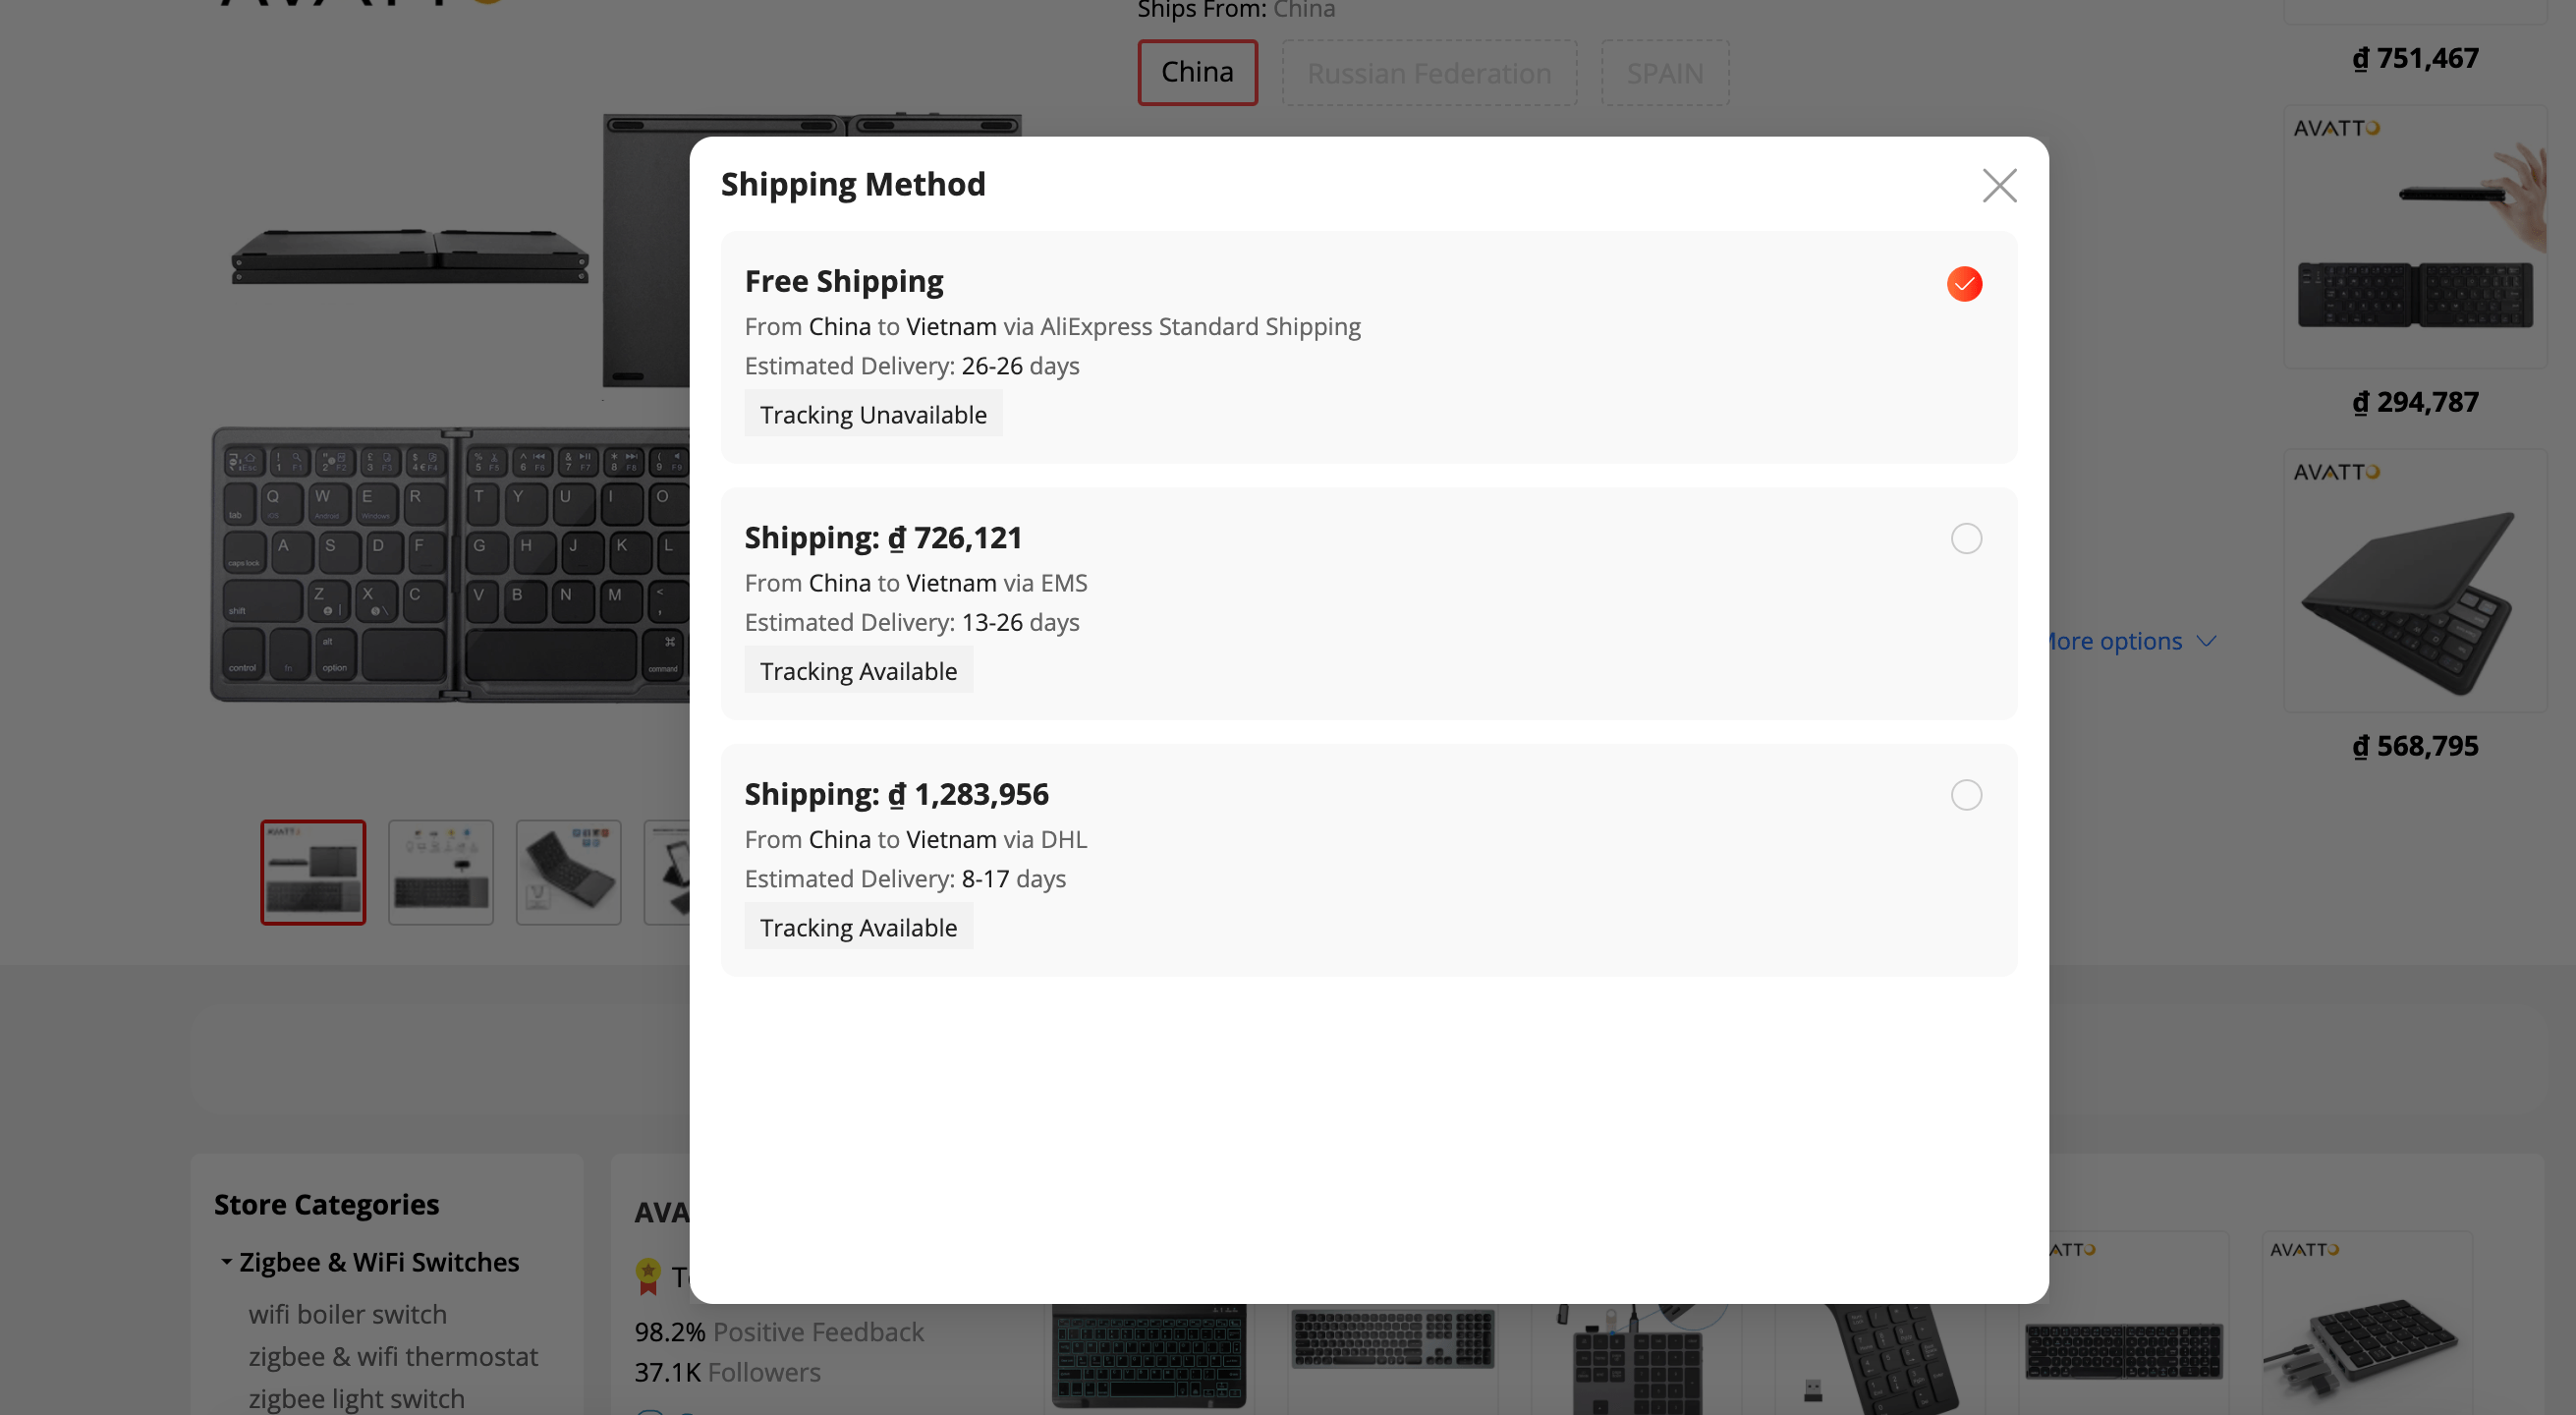This screenshot has width=2576, height=1415.
Task: Select China ships-from option
Action: pyautogui.click(x=1197, y=73)
